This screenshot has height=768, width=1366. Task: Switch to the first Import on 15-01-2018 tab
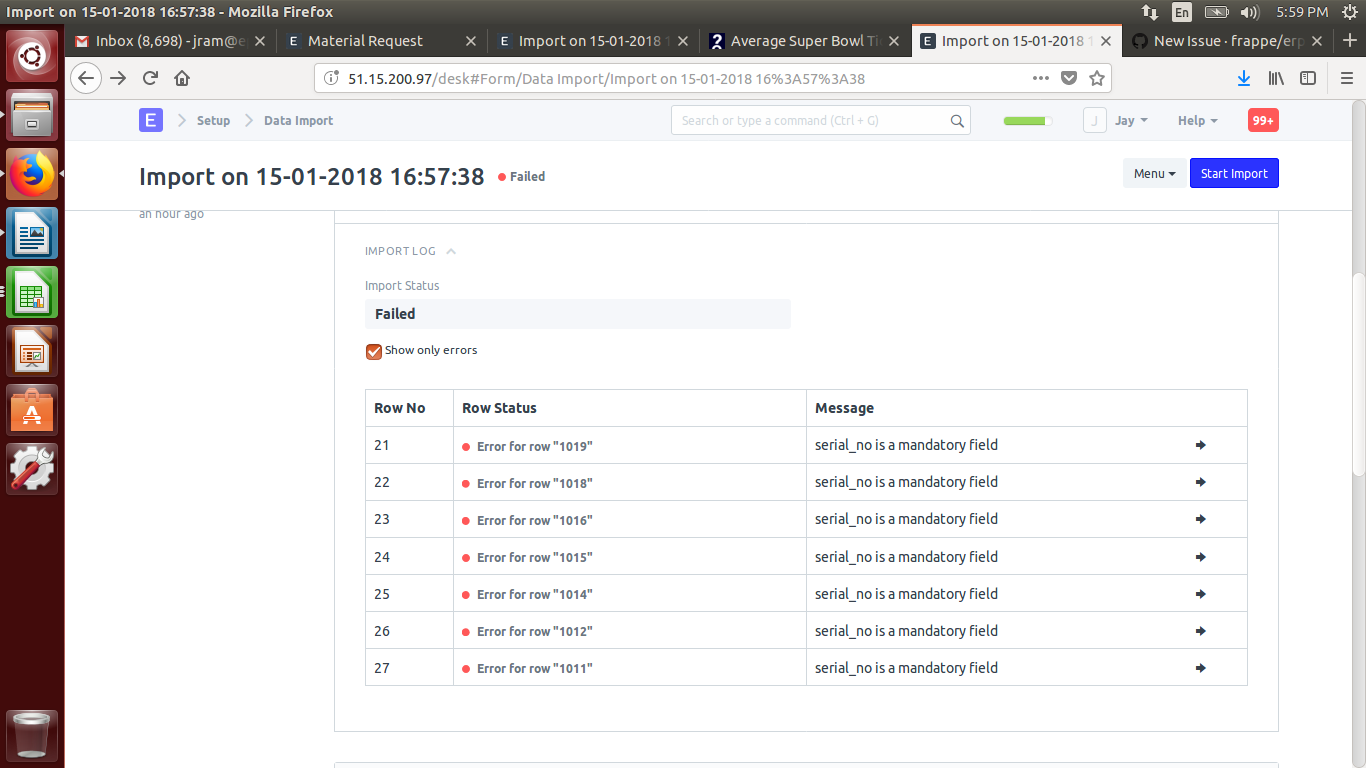click(594, 41)
